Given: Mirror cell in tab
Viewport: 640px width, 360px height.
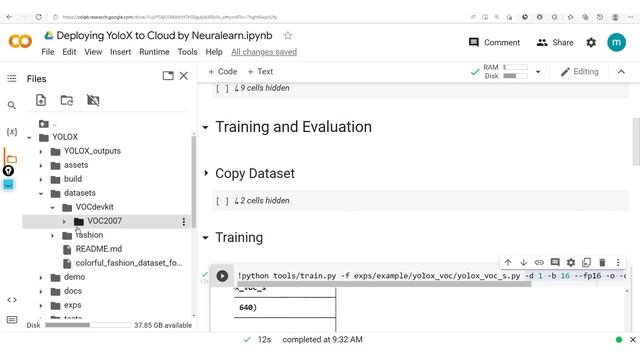Looking at the screenshot, I should click(x=587, y=262).
